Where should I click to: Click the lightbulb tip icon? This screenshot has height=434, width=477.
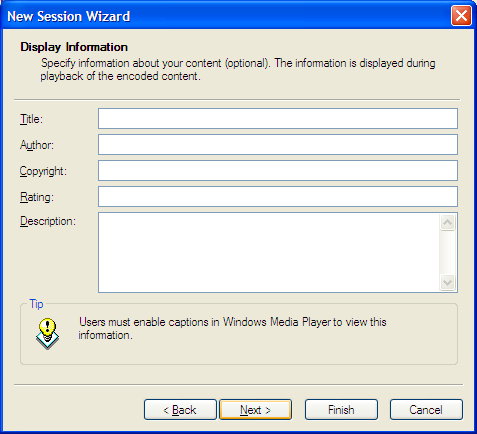click(47, 333)
